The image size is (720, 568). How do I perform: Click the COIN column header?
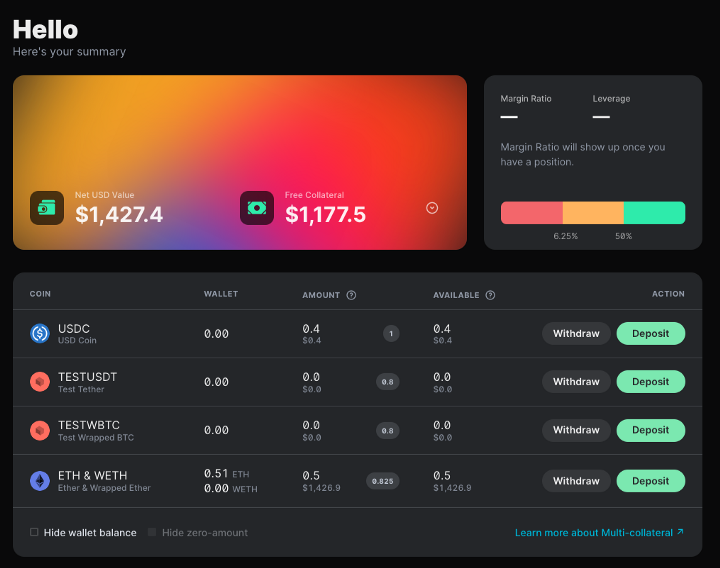(40, 294)
